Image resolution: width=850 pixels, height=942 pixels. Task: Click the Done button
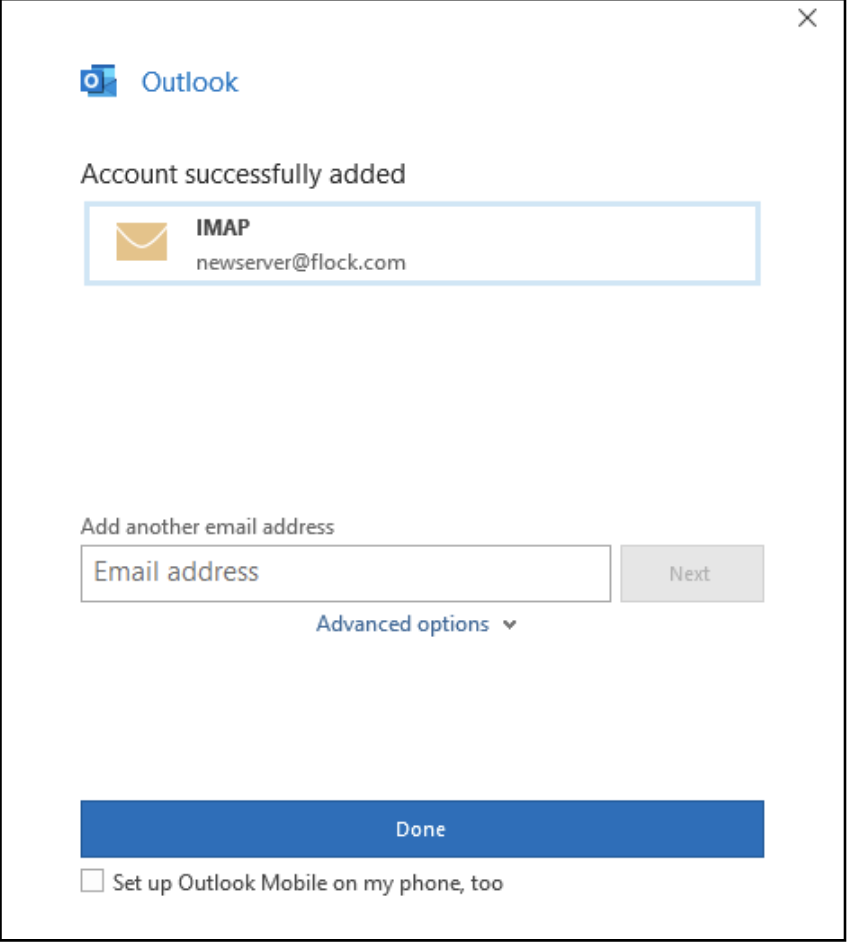422,828
